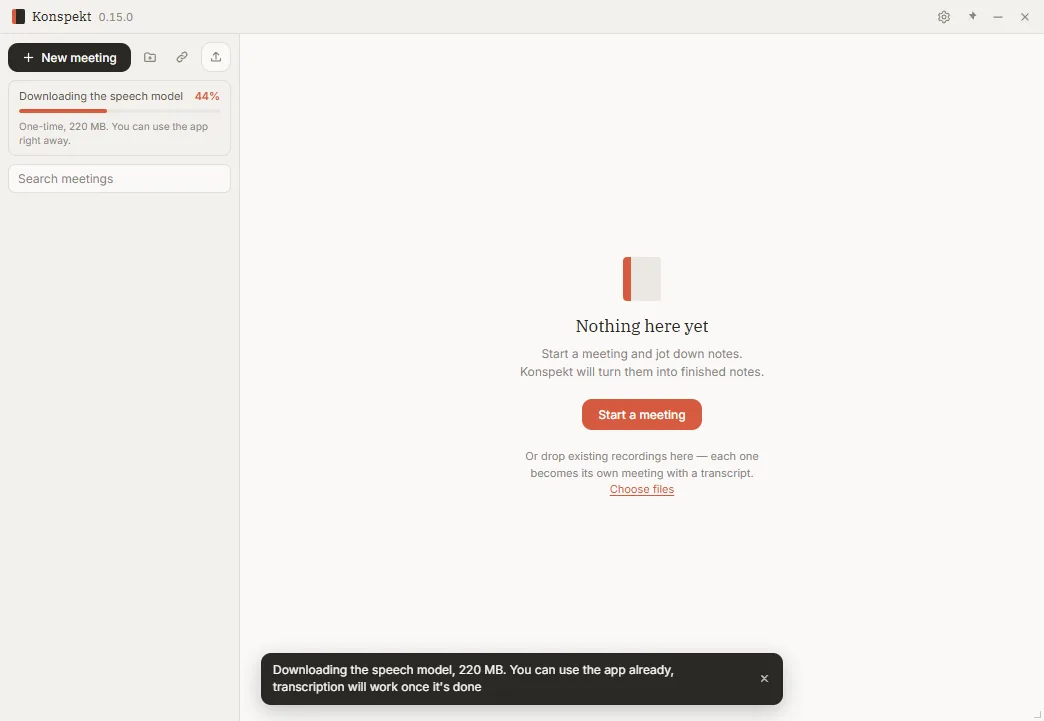Click the Konspekt title text
Screen dimensions: 1044x721
click(x=61, y=17)
